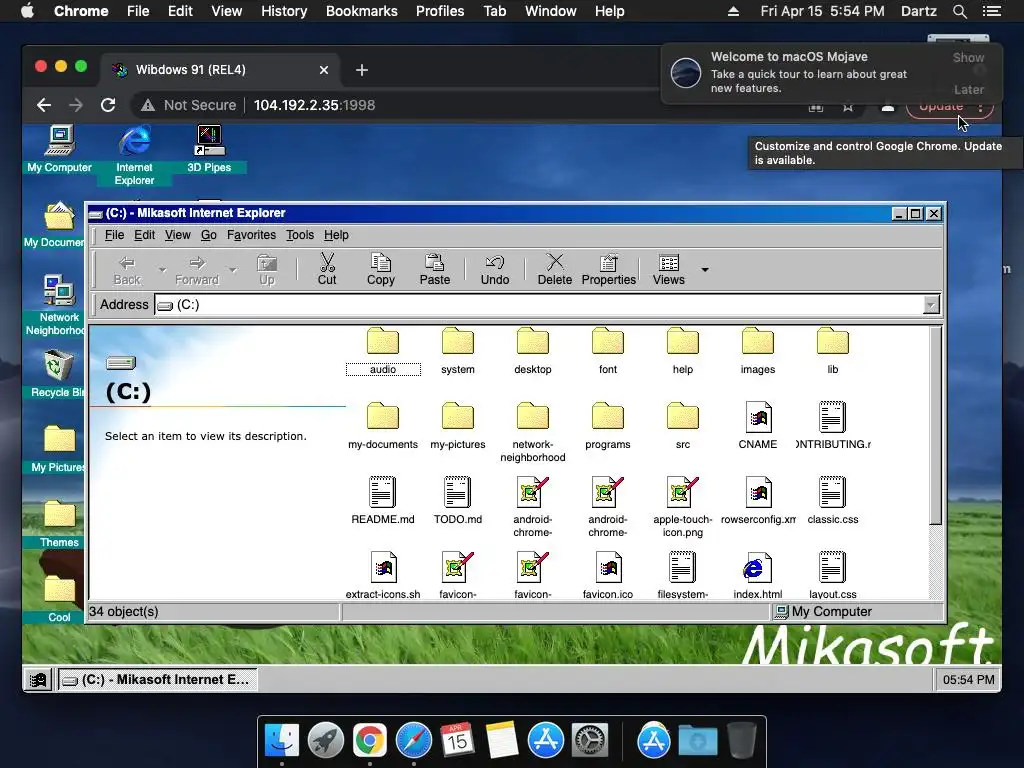Image resolution: width=1024 pixels, height=768 pixels.
Task: Open the Edit menu in Explorer window
Action: (144, 235)
